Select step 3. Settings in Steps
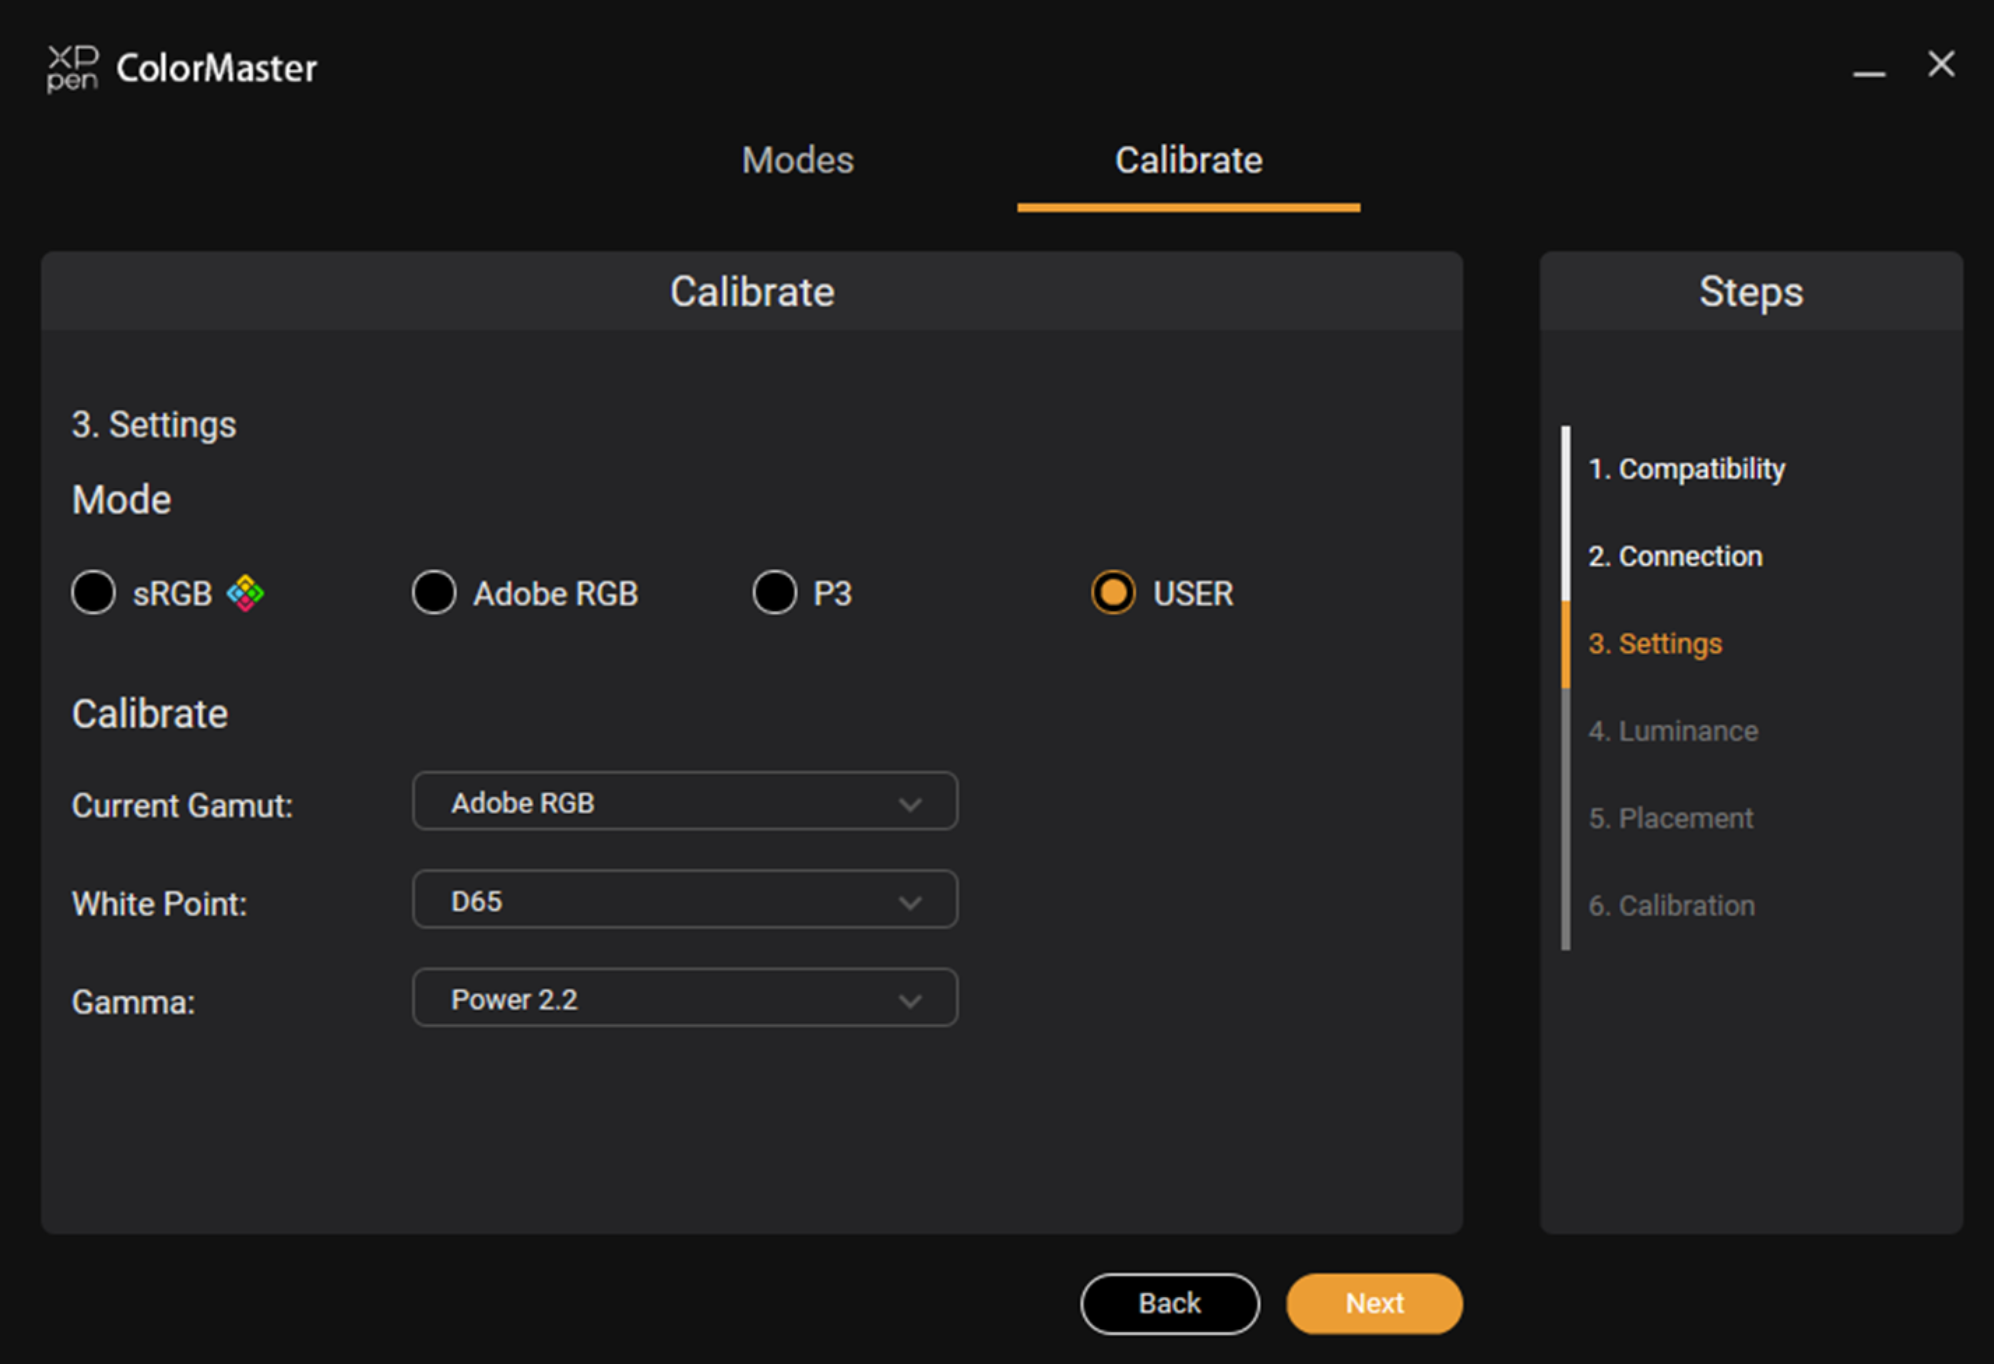 tap(1655, 643)
